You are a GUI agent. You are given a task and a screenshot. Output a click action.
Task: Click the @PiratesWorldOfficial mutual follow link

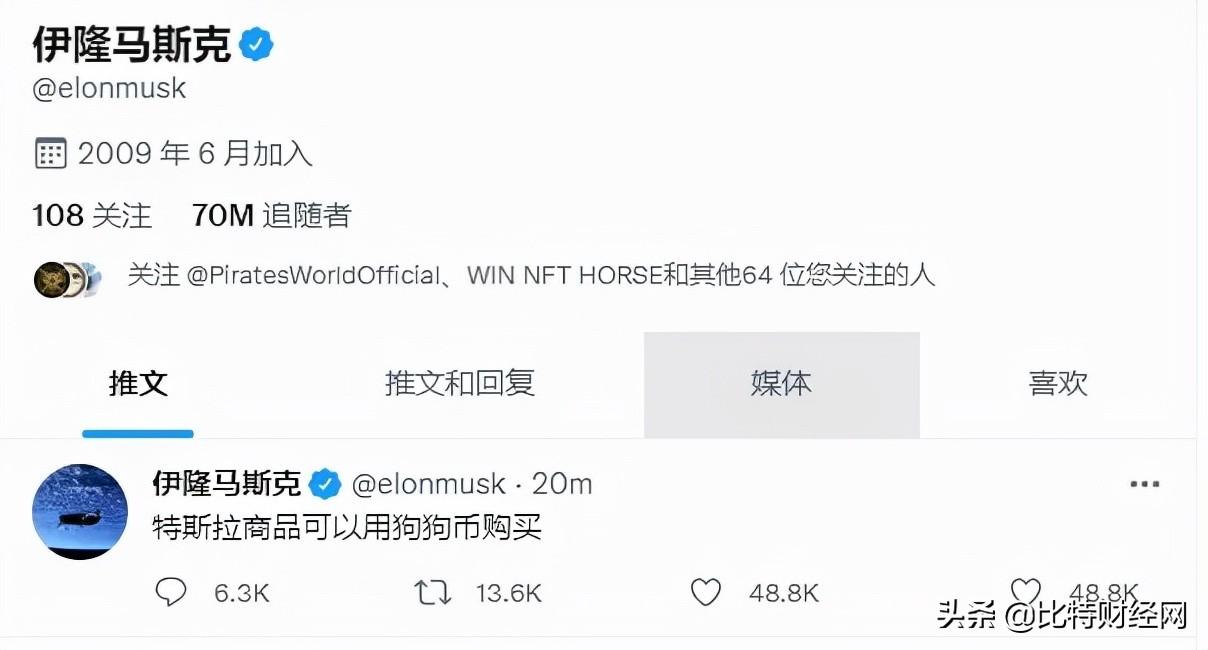coord(314,275)
